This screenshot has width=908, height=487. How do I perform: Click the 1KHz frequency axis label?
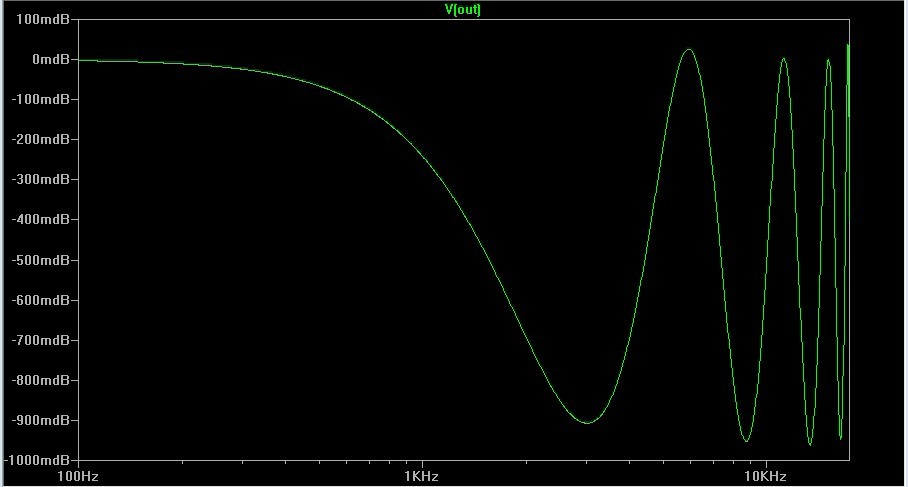[422, 476]
